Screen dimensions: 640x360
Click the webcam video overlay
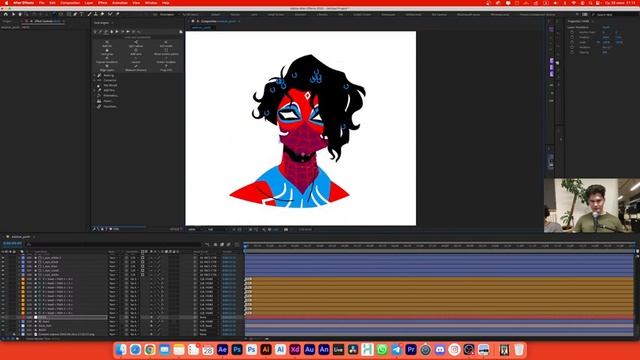(592, 205)
